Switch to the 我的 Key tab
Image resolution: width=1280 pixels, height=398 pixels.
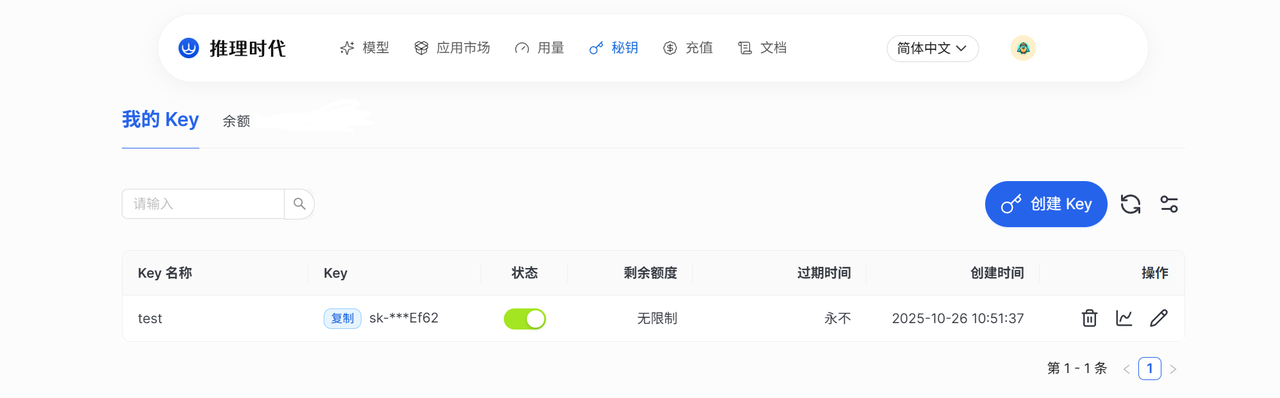[160, 120]
